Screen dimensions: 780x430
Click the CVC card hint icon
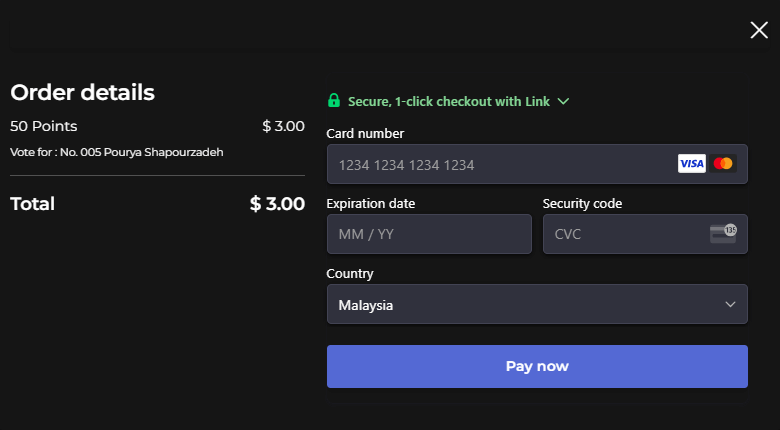(x=723, y=234)
